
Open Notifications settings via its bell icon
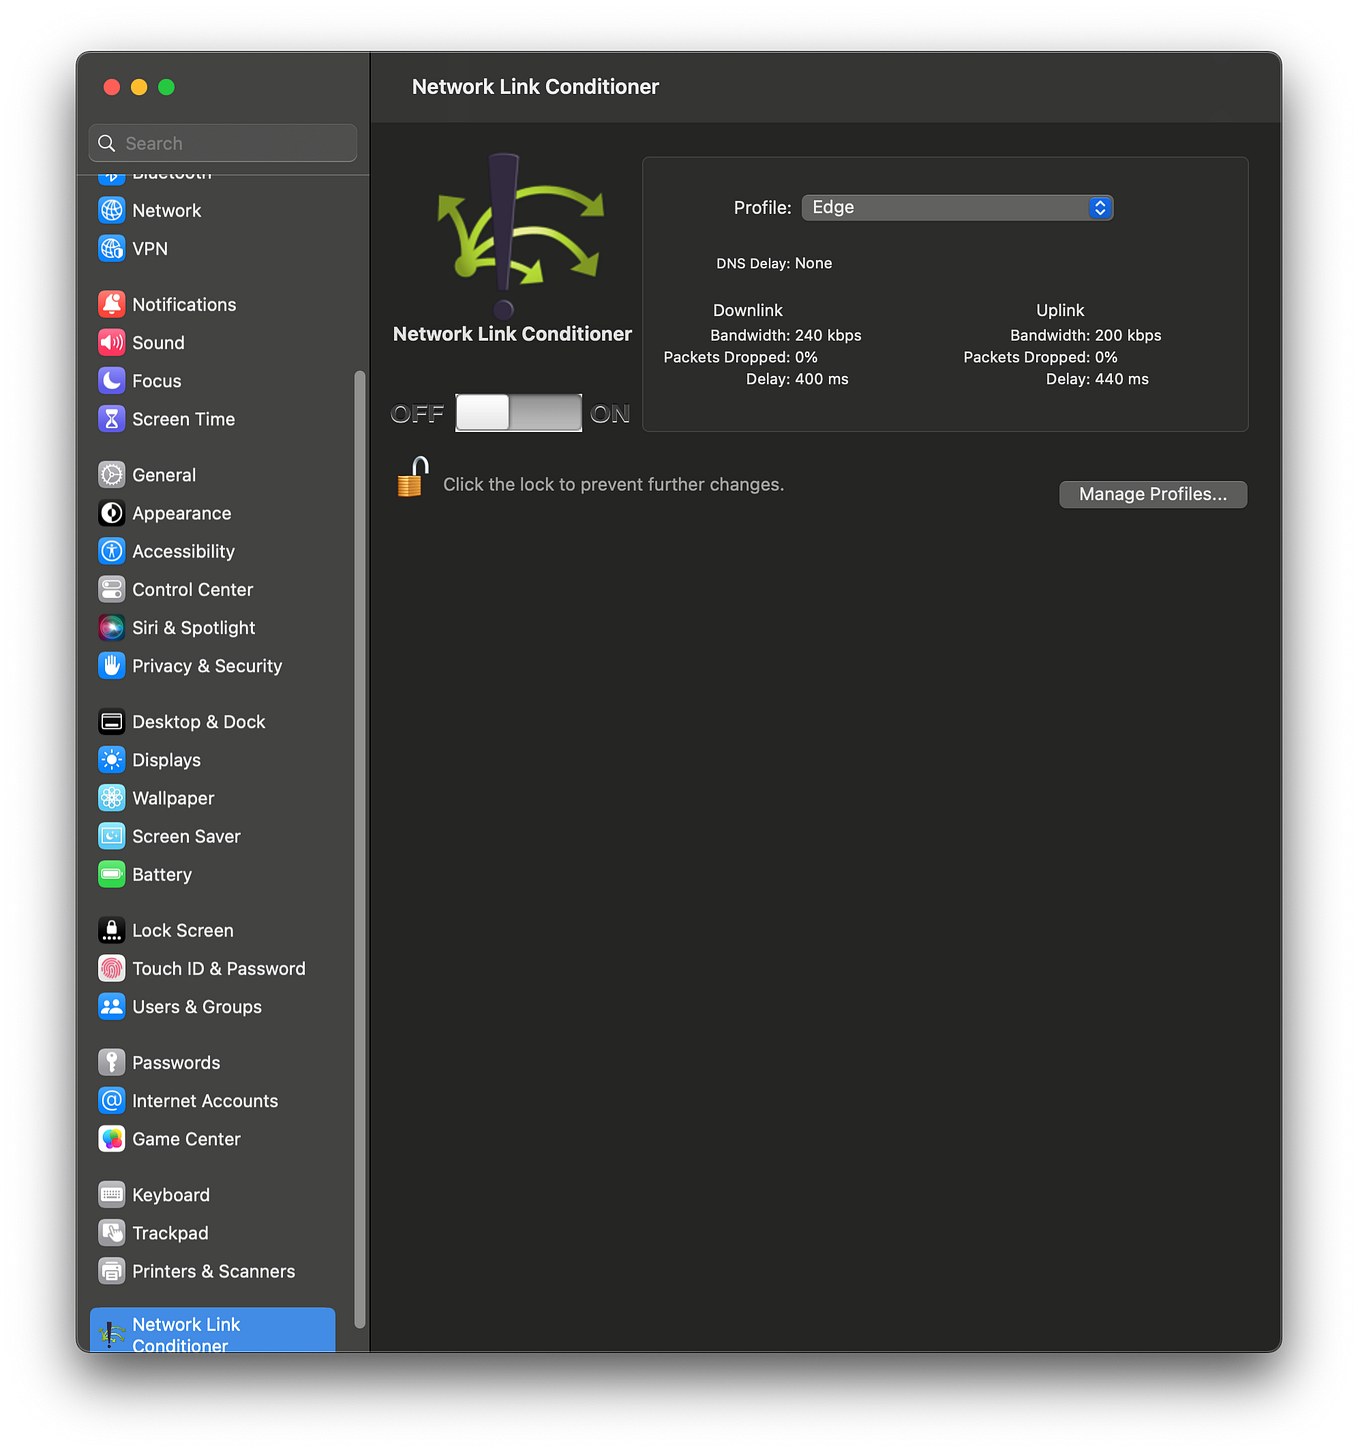pos(111,303)
